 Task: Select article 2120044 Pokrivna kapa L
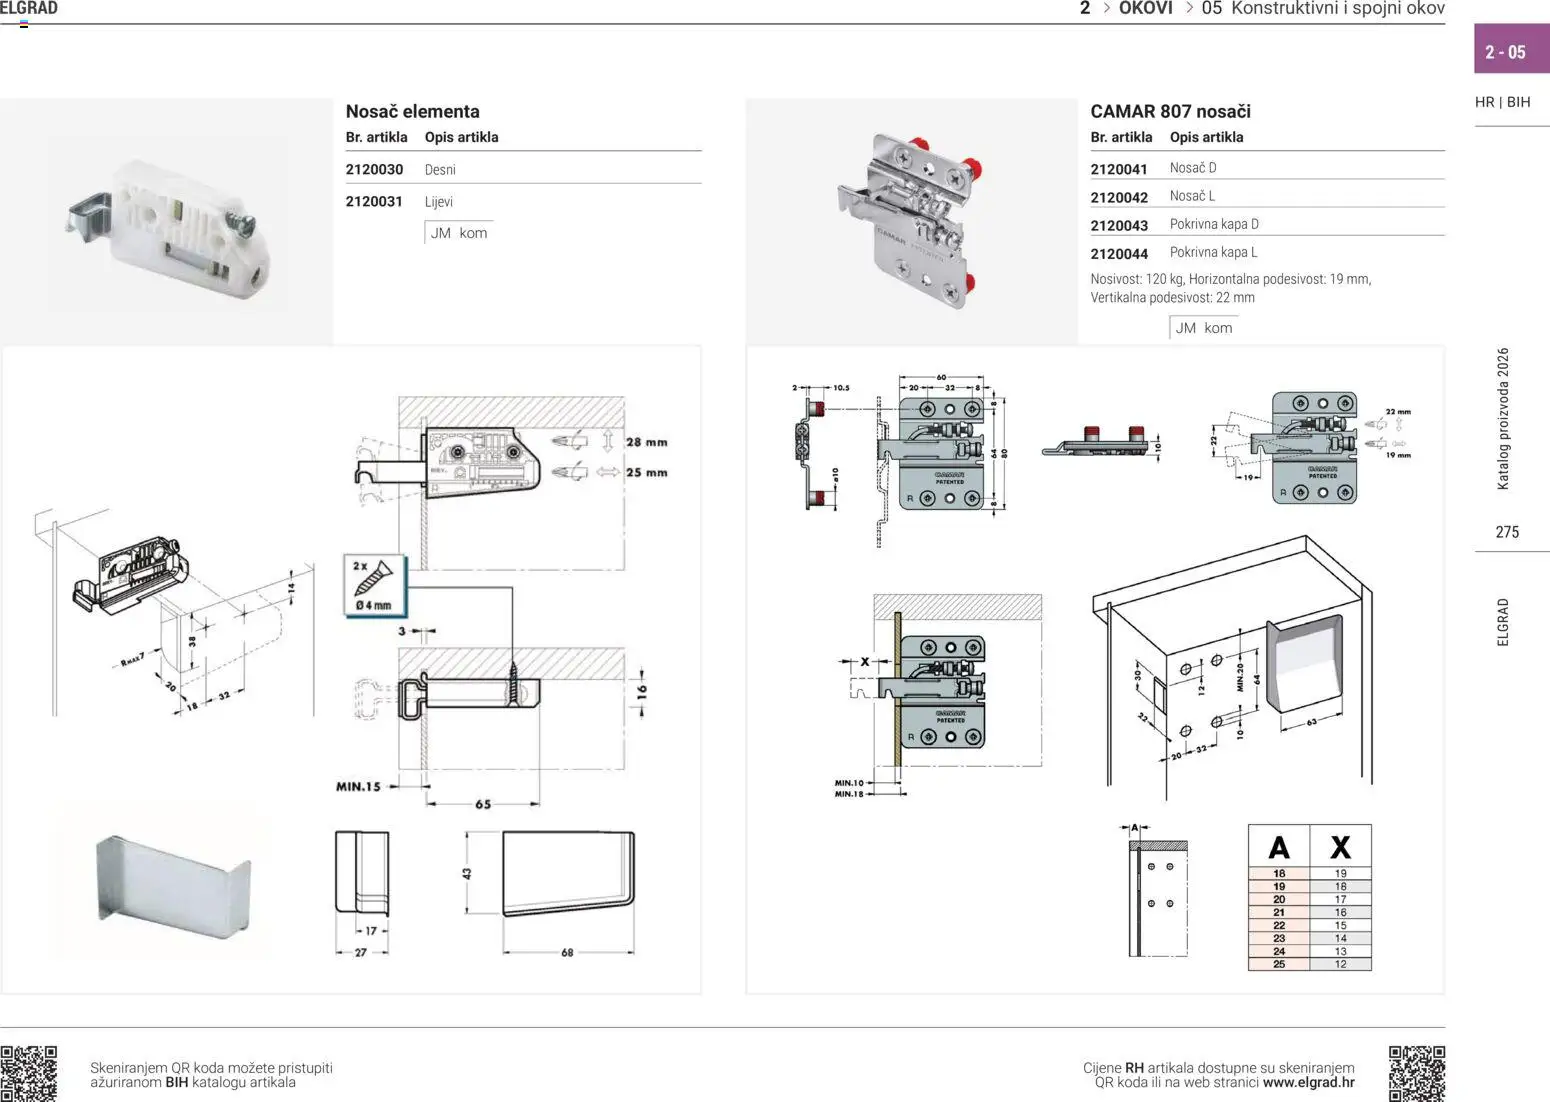point(1267,253)
